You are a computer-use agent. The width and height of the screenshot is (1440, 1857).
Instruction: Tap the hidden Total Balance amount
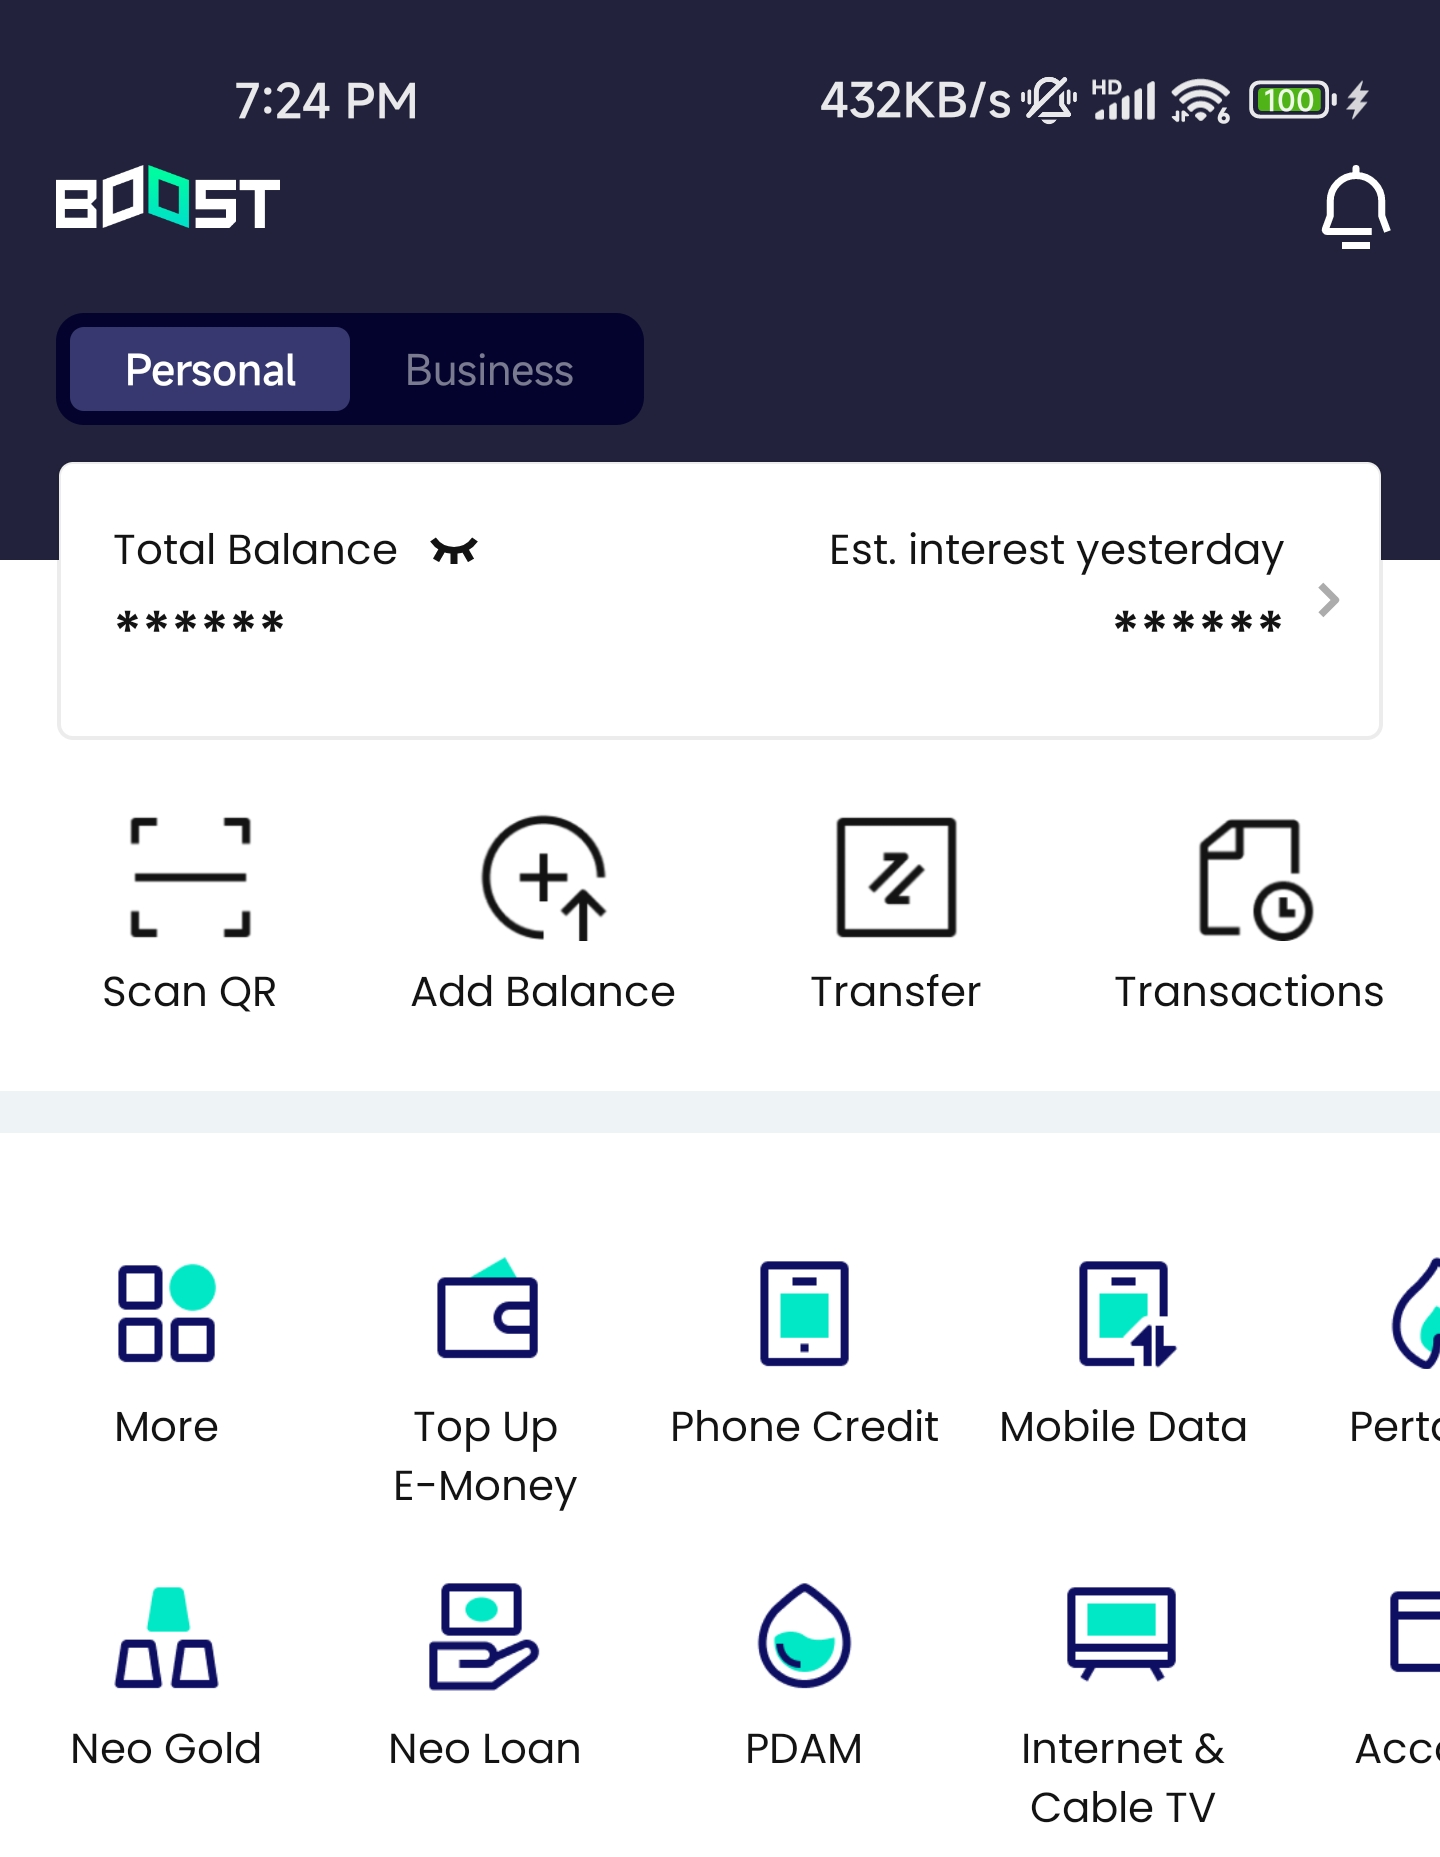click(x=200, y=622)
